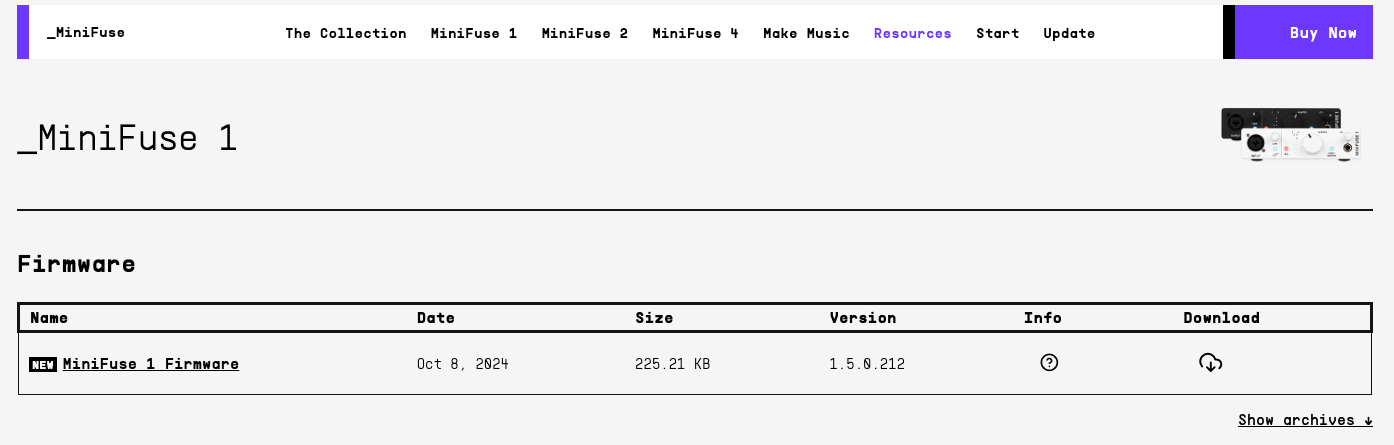Open the MiniFuse 1 Firmware link
Screen dimensions: 1394x445
151,364
